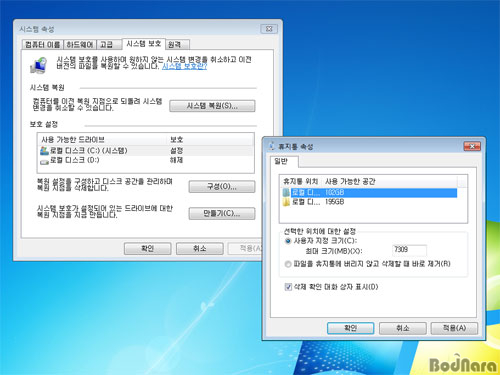Click 해제 protection status of drive D:
The width and height of the screenshot is (500, 375).
tap(177, 160)
